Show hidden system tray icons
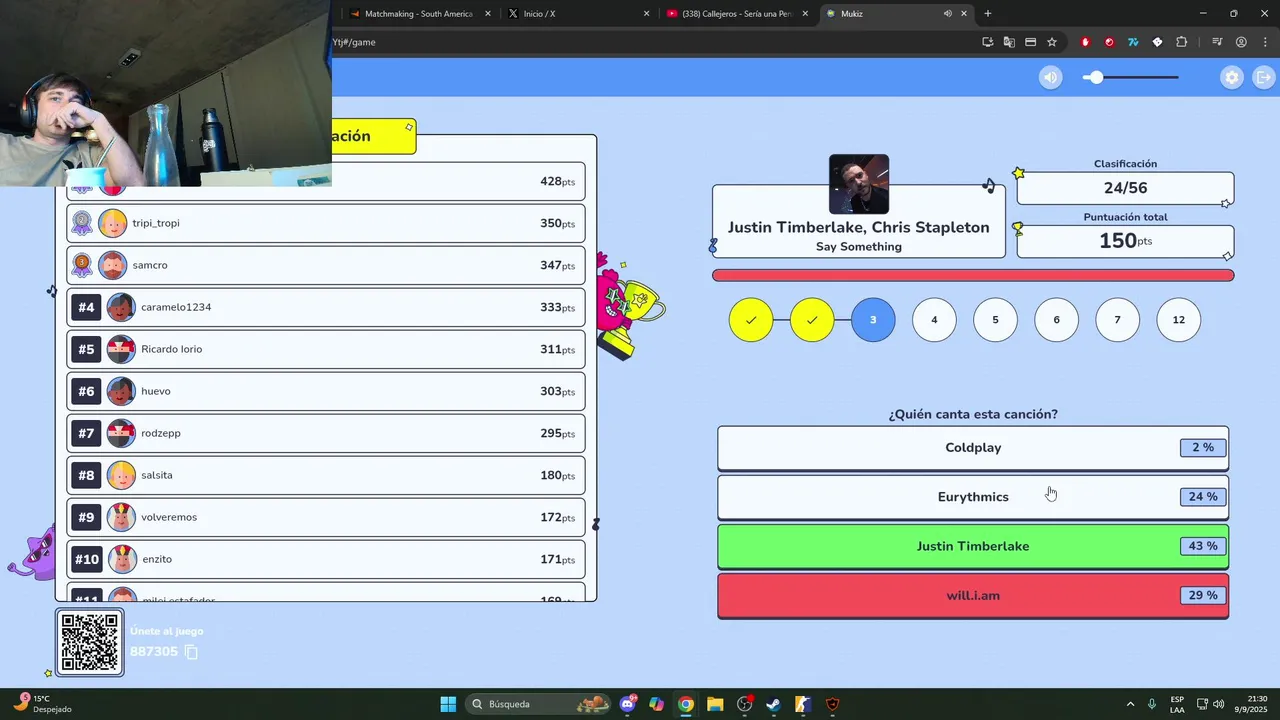This screenshot has width=1280, height=720. [x=1130, y=704]
